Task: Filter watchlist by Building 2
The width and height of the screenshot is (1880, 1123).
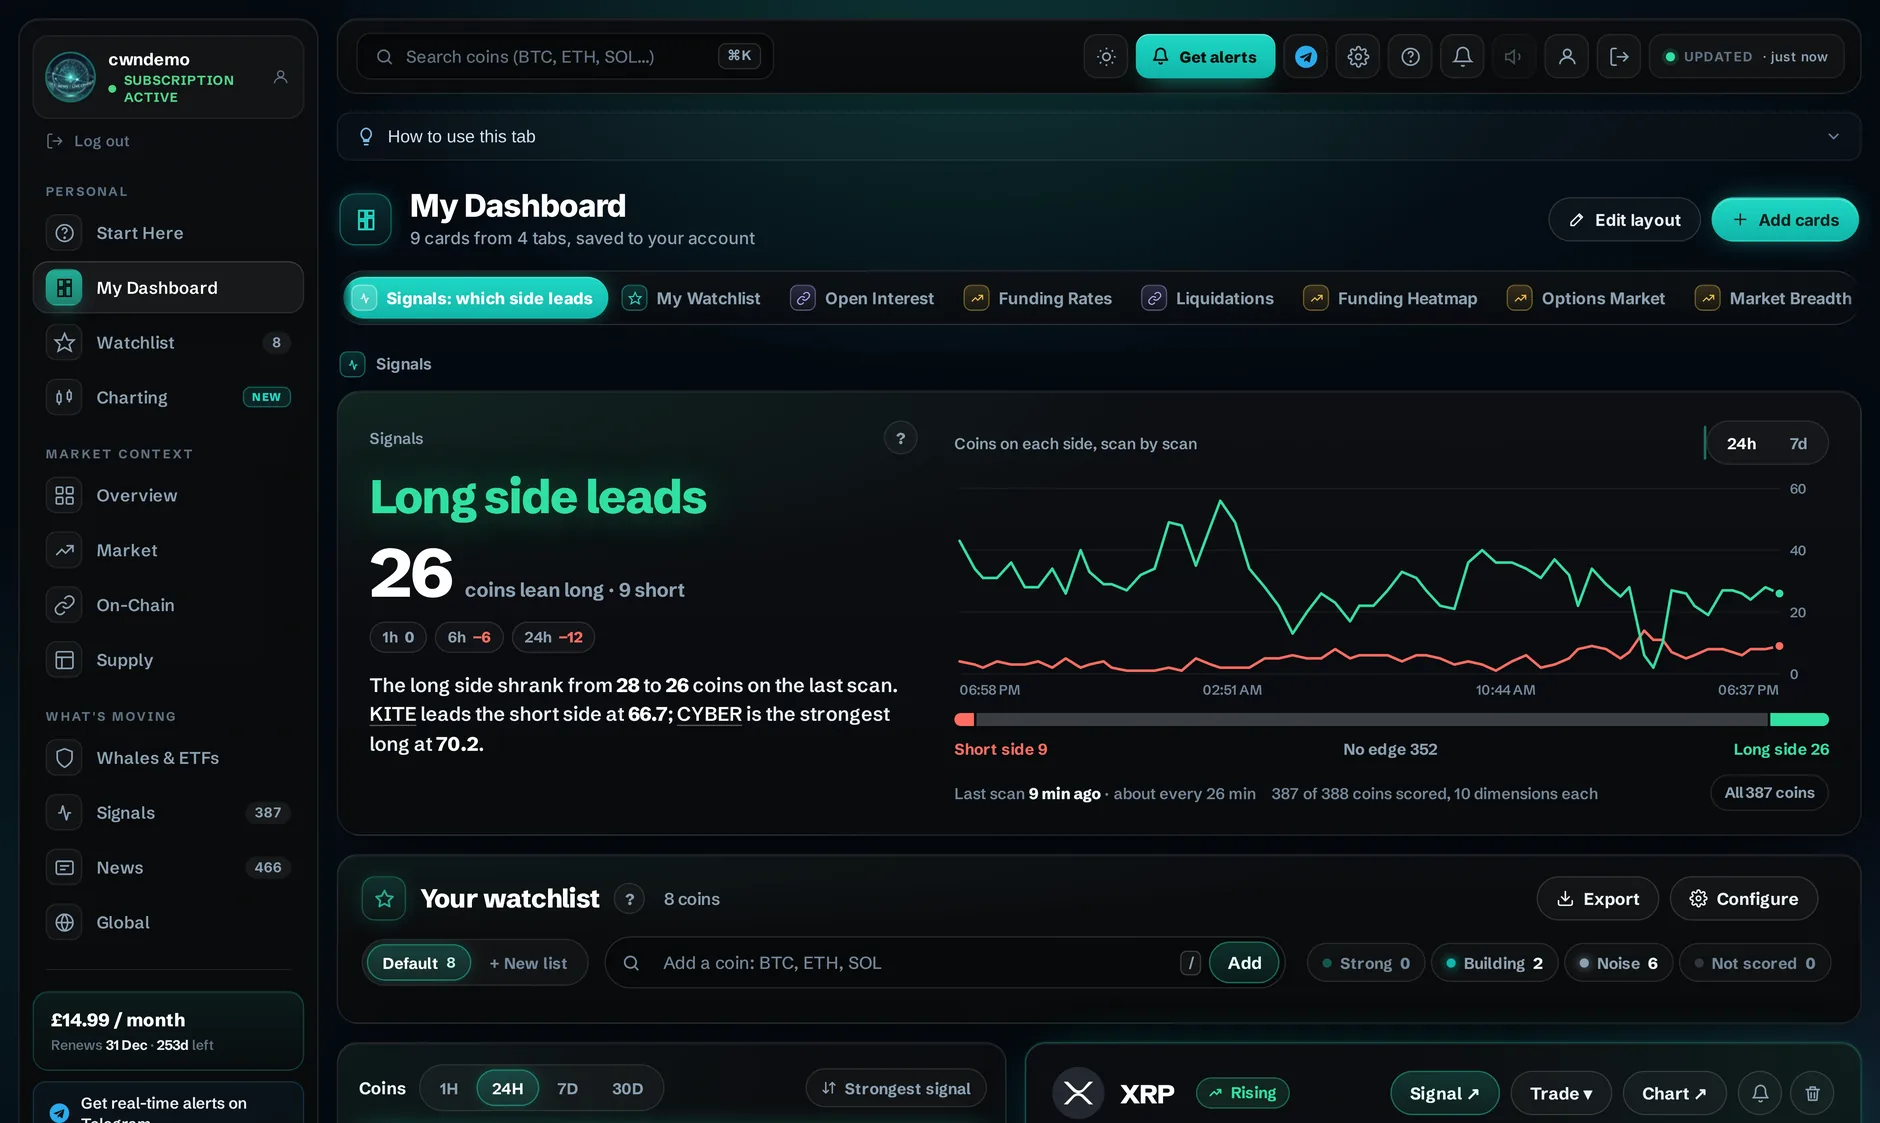Action: click(x=1494, y=963)
